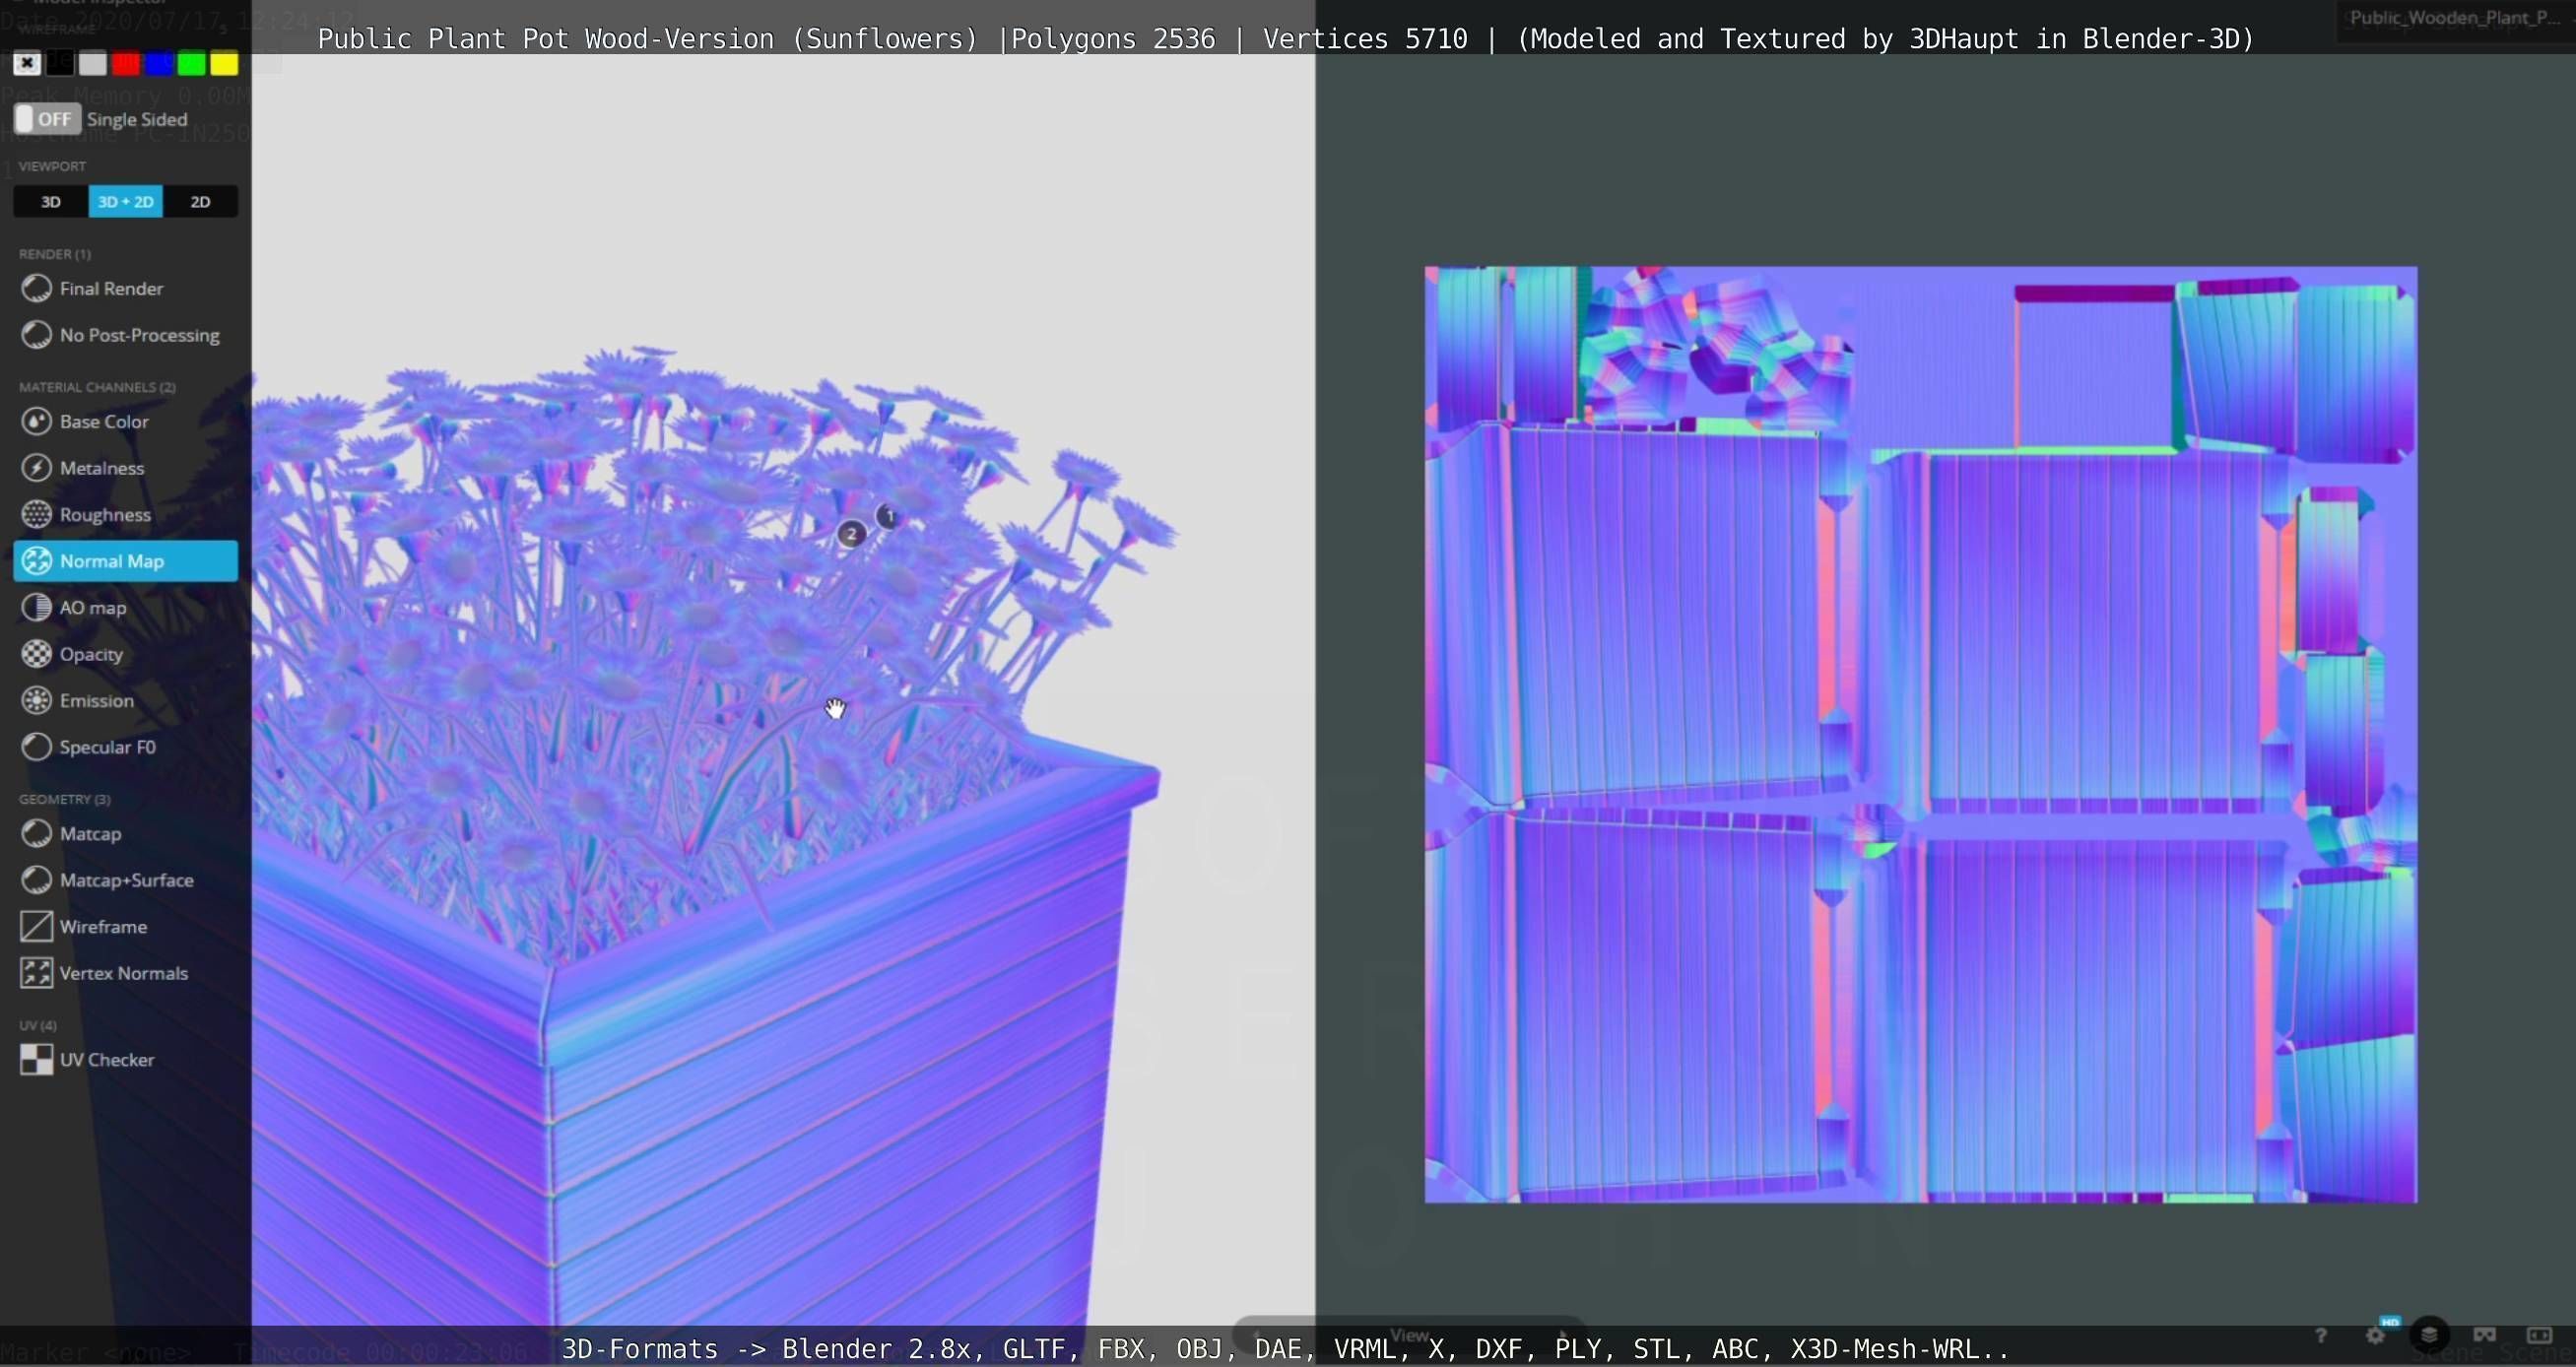Enter VR mode with headset icon
This screenshot has height=1367, width=2576.
pyautogui.click(x=2485, y=1335)
